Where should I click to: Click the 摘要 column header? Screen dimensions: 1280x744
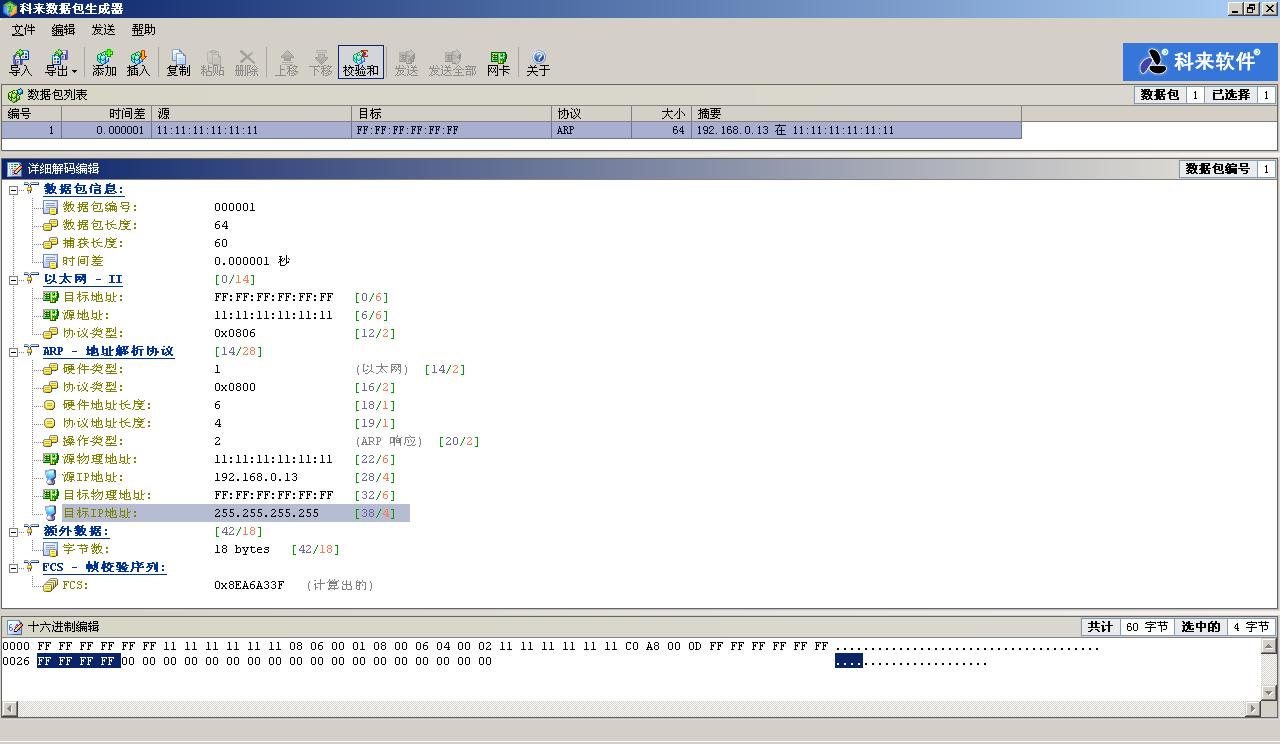pos(855,114)
